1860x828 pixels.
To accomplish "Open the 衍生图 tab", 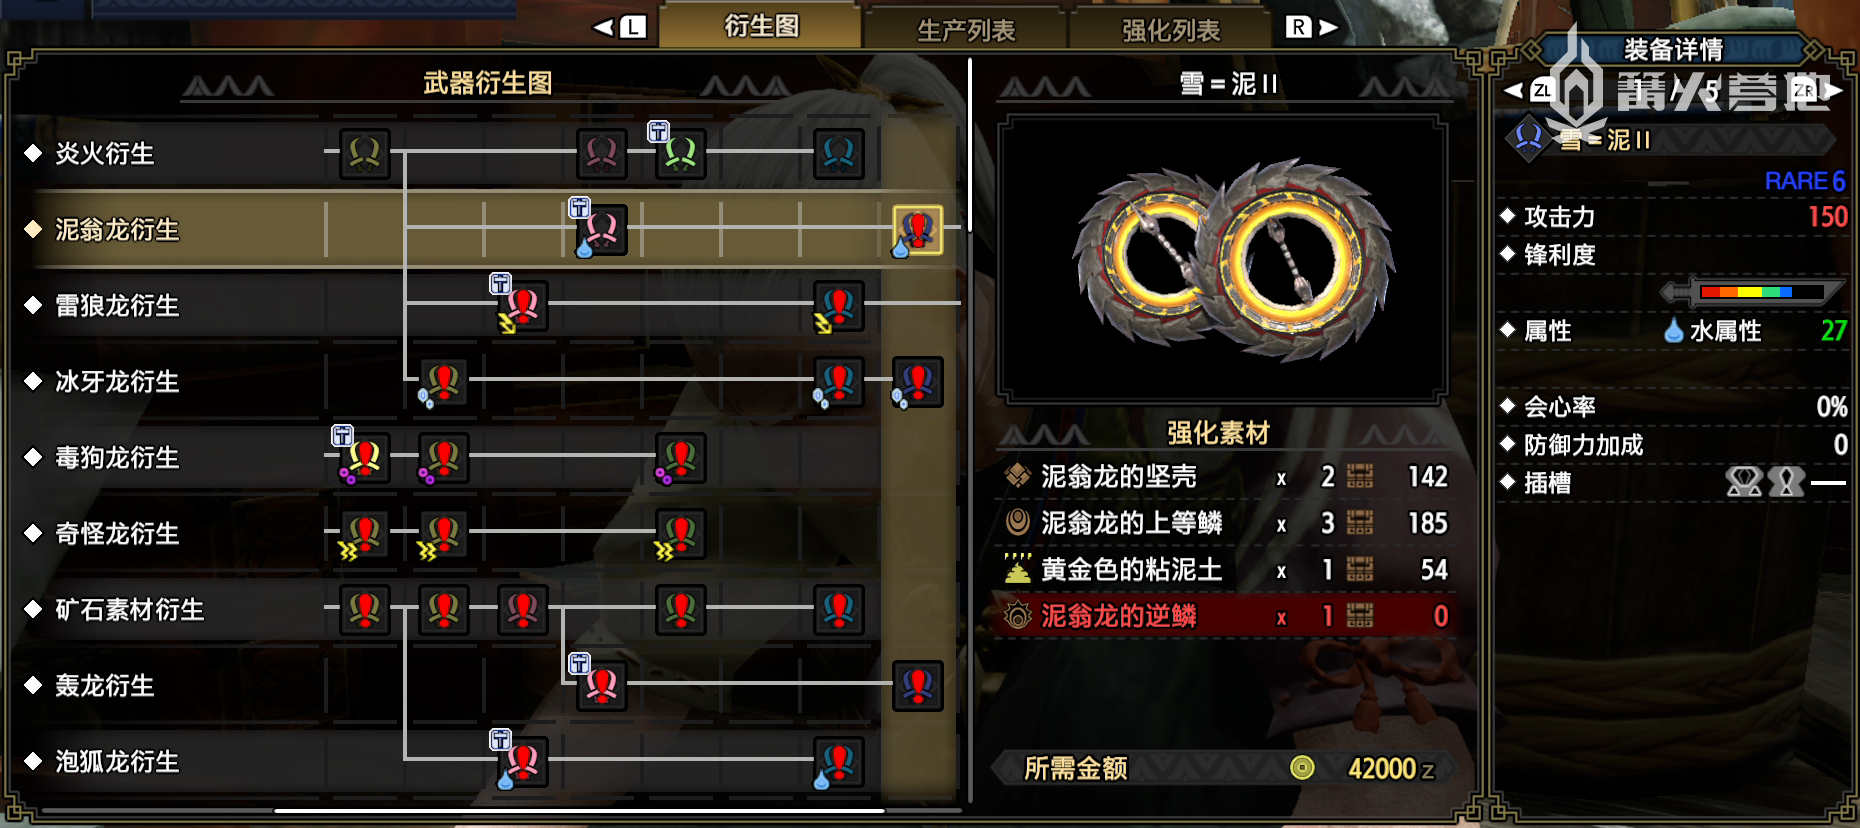I will (761, 26).
